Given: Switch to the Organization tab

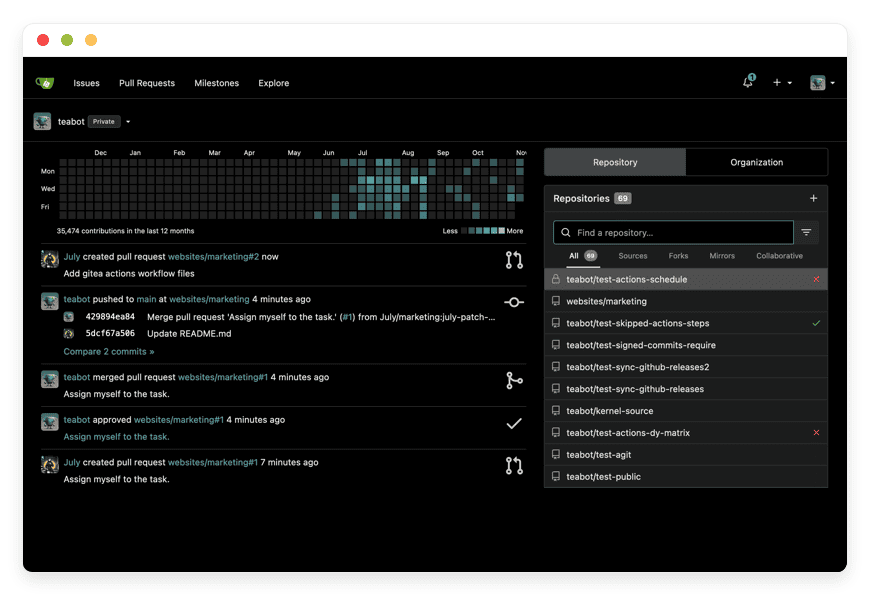Looking at the screenshot, I should tap(756, 162).
